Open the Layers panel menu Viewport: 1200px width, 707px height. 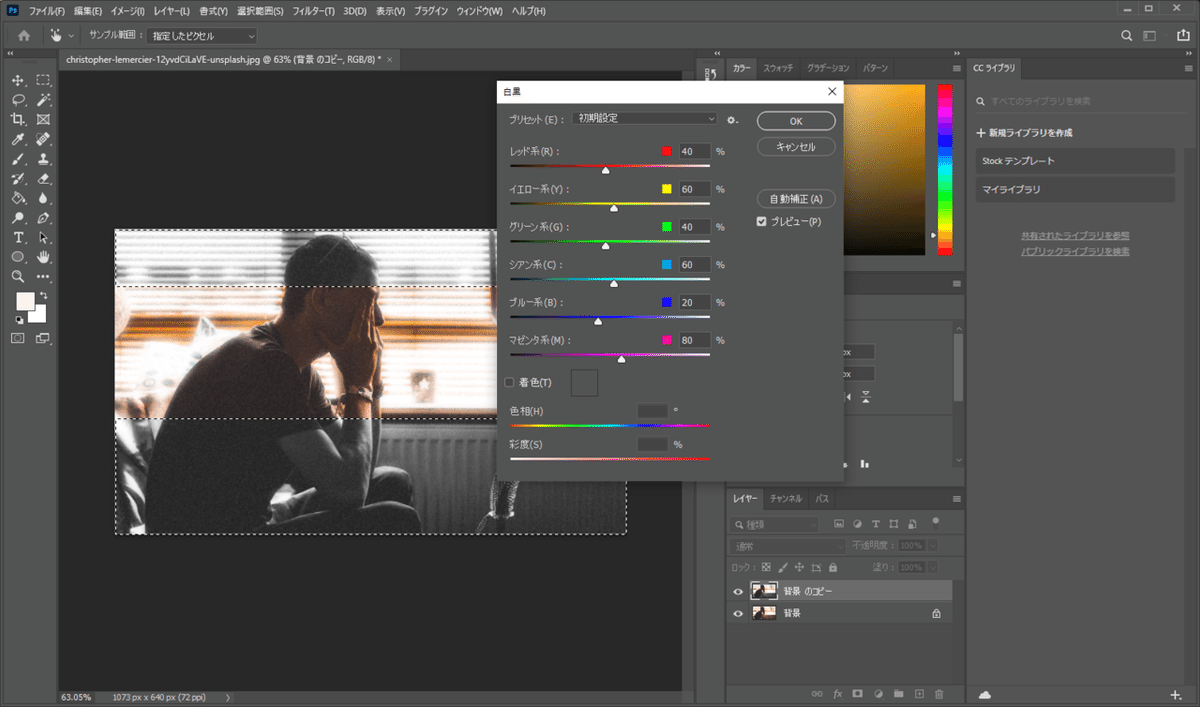pyautogui.click(x=956, y=498)
